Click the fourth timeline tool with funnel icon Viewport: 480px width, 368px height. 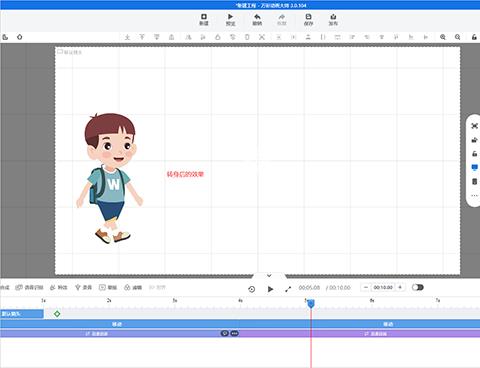pos(83,287)
